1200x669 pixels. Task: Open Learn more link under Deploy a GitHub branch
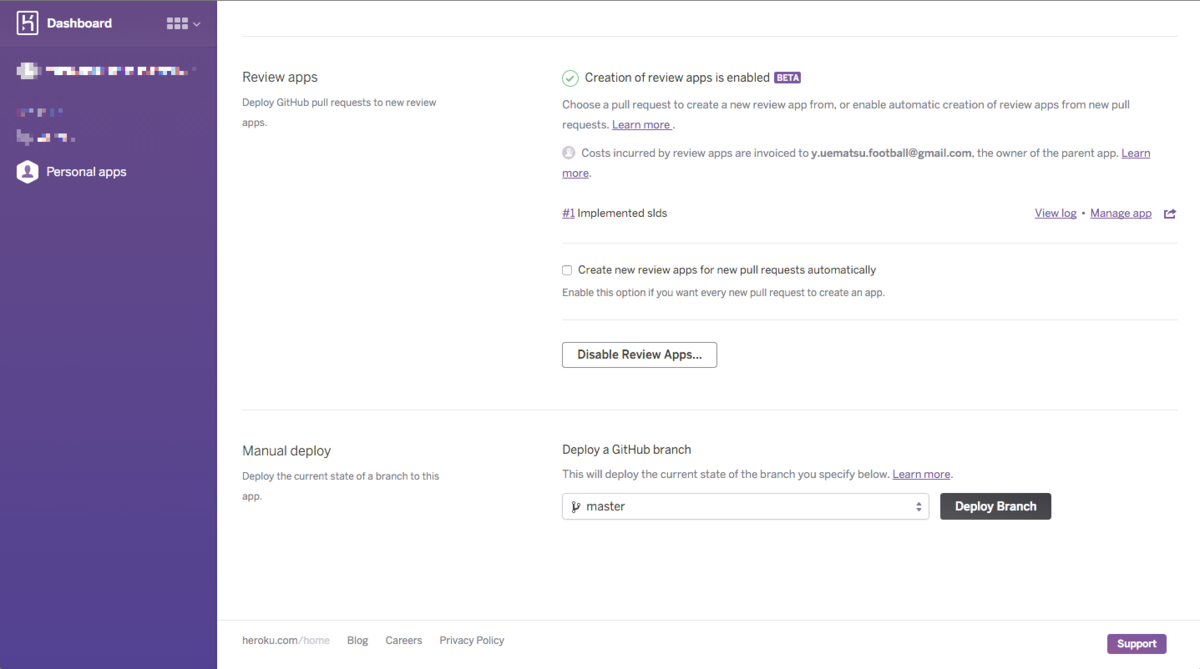point(921,474)
